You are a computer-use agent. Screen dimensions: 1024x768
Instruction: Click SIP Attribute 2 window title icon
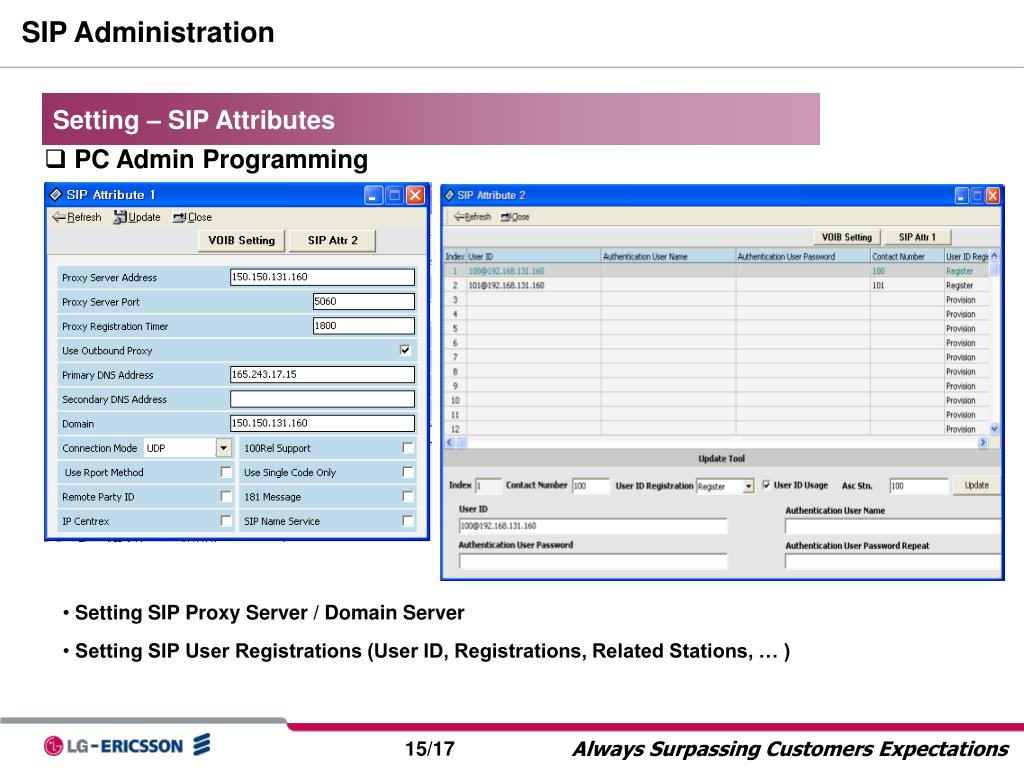click(x=449, y=195)
